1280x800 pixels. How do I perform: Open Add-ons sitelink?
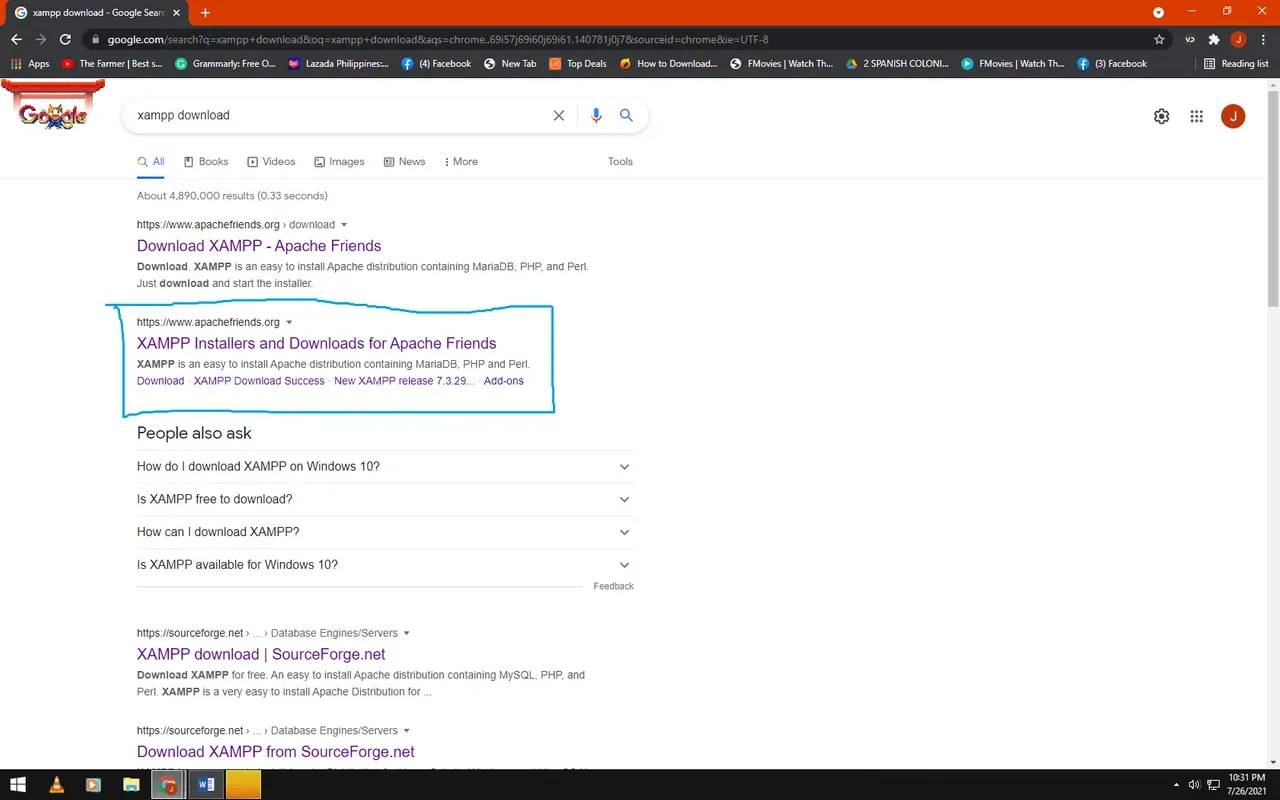pyautogui.click(x=504, y=381)
